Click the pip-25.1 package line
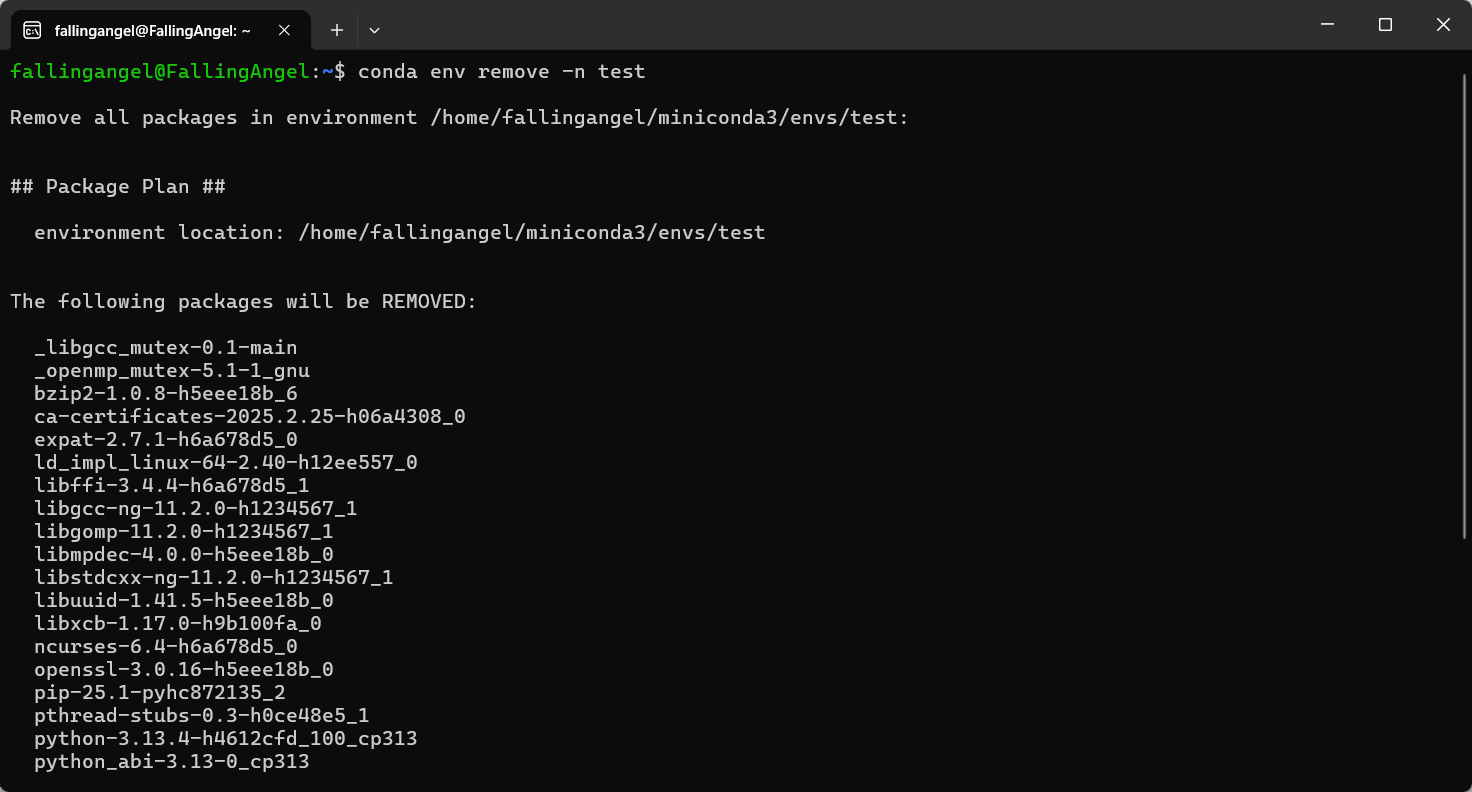1472x792 pixels. [x=160, y=693]
